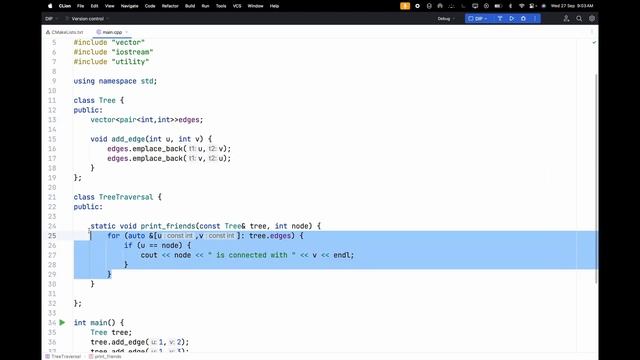Click 'print_friends' in the function declaration
The height and width of the screenshot is (360, 640).
click(168, 226)
